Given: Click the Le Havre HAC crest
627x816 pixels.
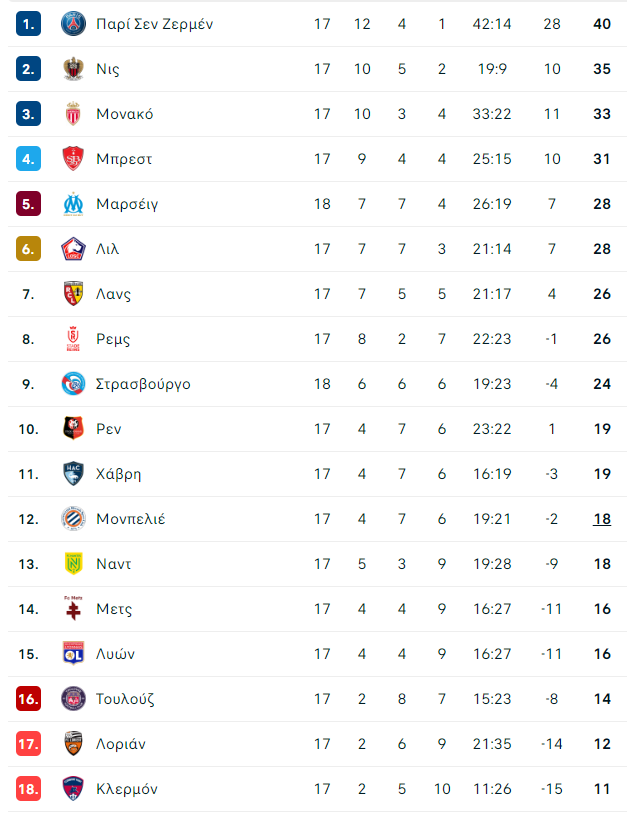Looking at the screenshot, I should coord(73,474).
